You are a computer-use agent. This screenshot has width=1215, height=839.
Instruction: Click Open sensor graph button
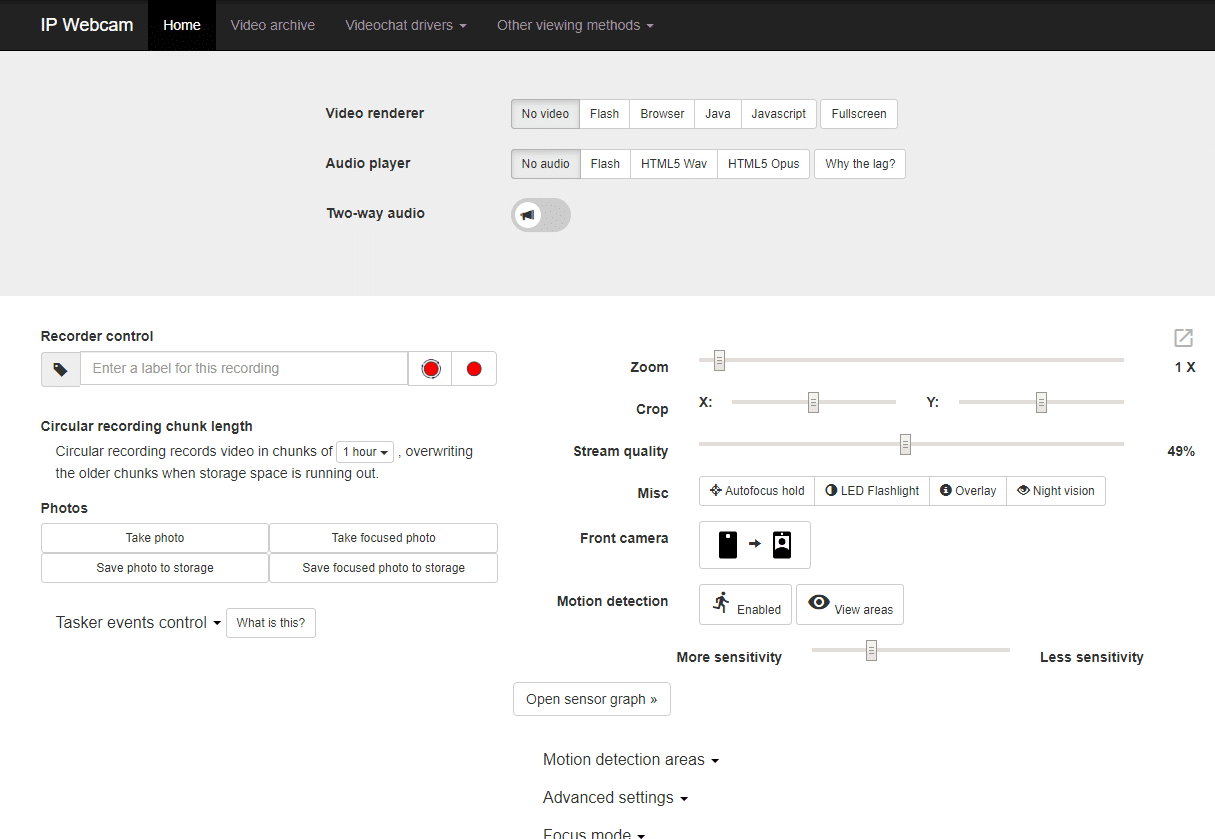click(591, 699)
